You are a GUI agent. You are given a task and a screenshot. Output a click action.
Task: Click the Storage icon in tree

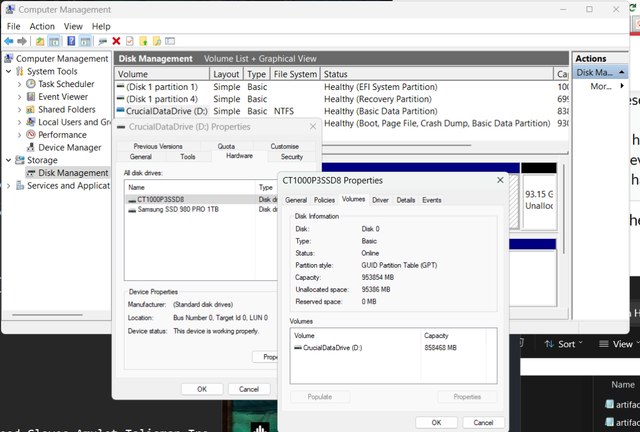20,160
